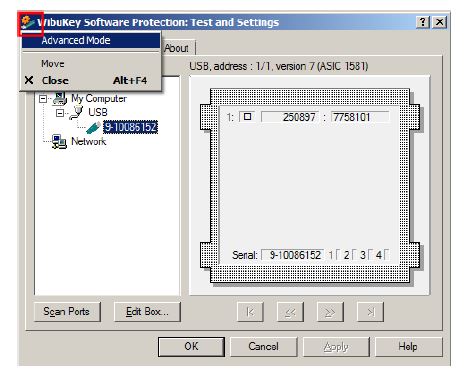Click the 7758101 user code field
Screen dimensions: 468x373
coord(360,117)
